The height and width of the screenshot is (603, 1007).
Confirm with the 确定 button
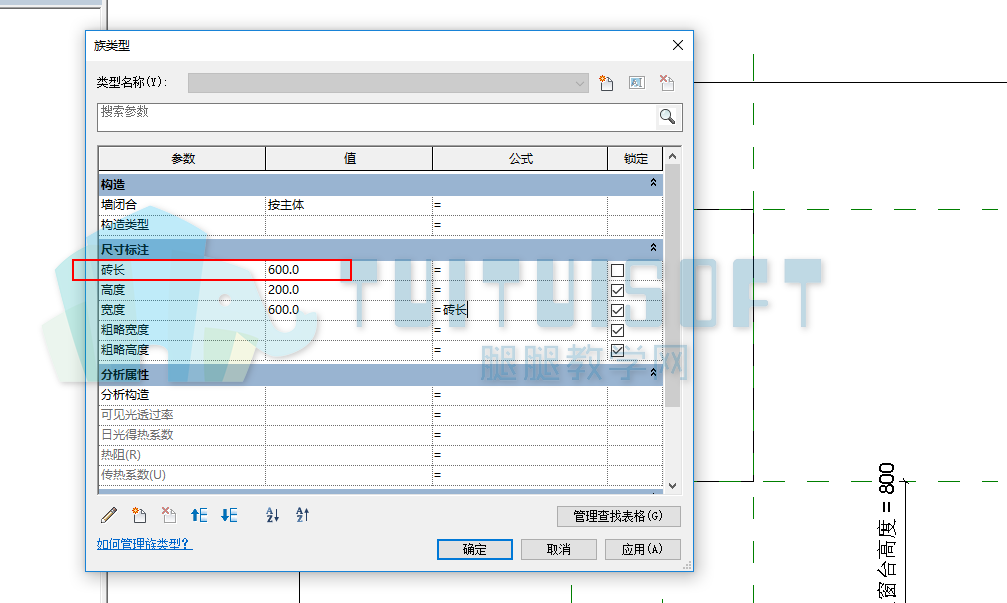[475, 549]
